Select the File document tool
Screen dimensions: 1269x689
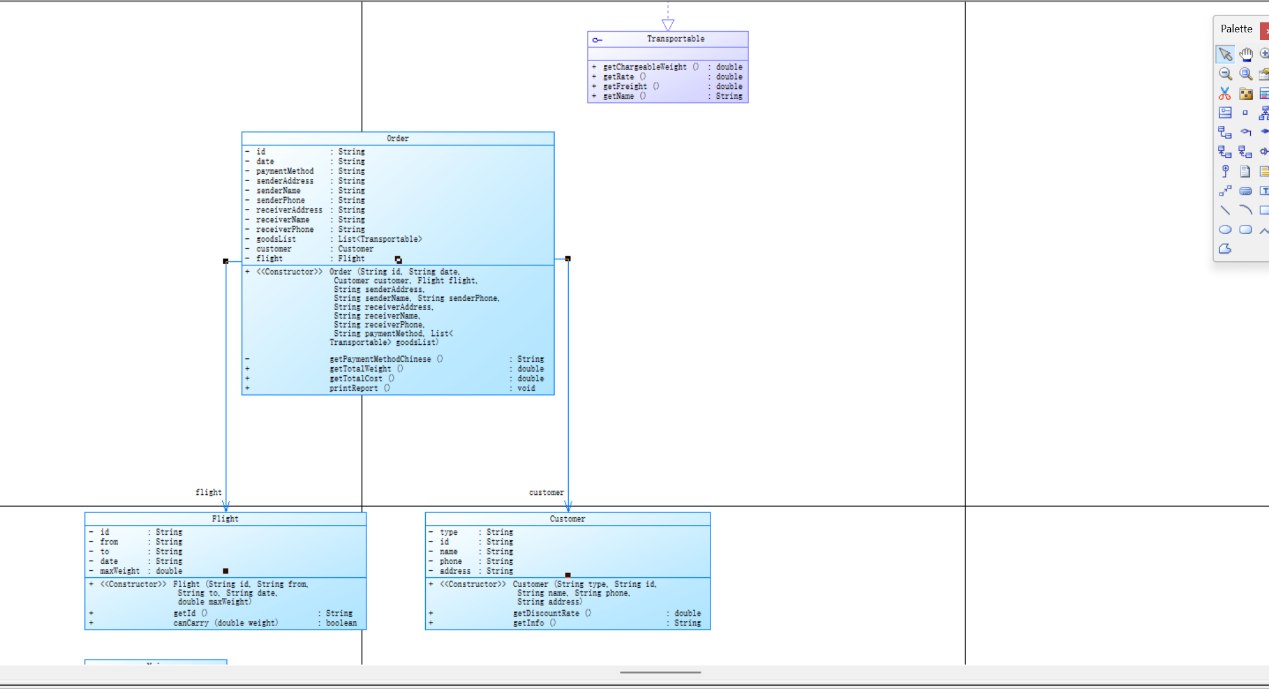(1246, 171)
